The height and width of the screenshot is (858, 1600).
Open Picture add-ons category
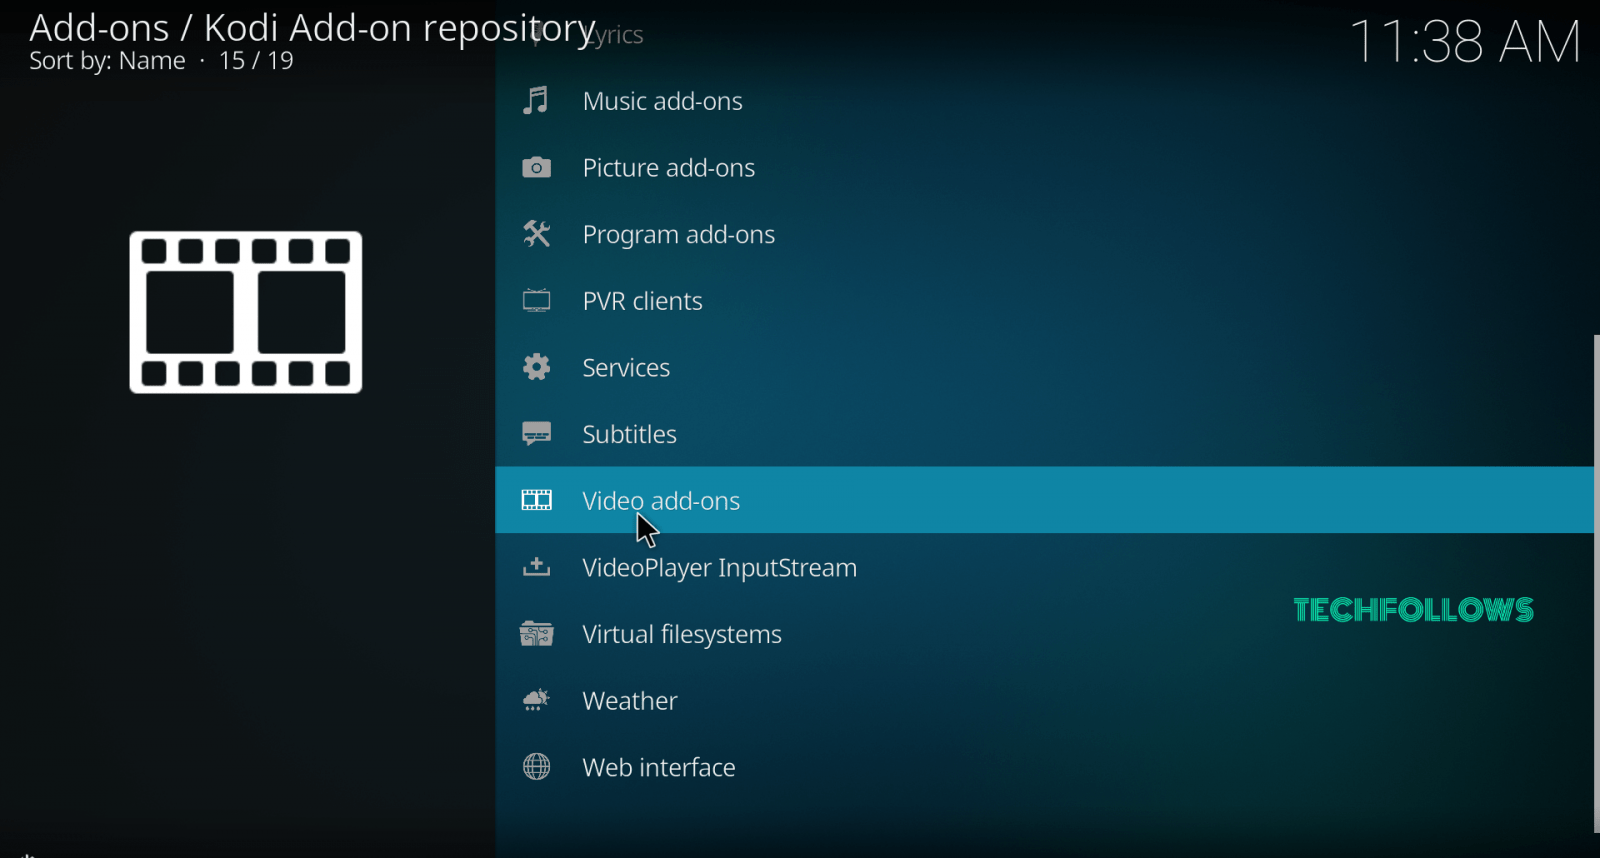pyautogui.click(x=1044, y=167)
